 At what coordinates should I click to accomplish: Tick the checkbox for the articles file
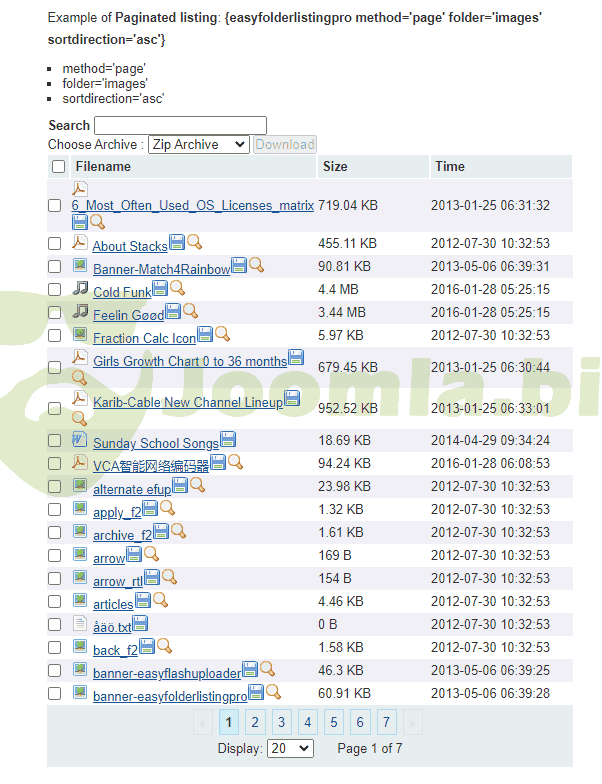pyautogui.click(x=55, y=603)
